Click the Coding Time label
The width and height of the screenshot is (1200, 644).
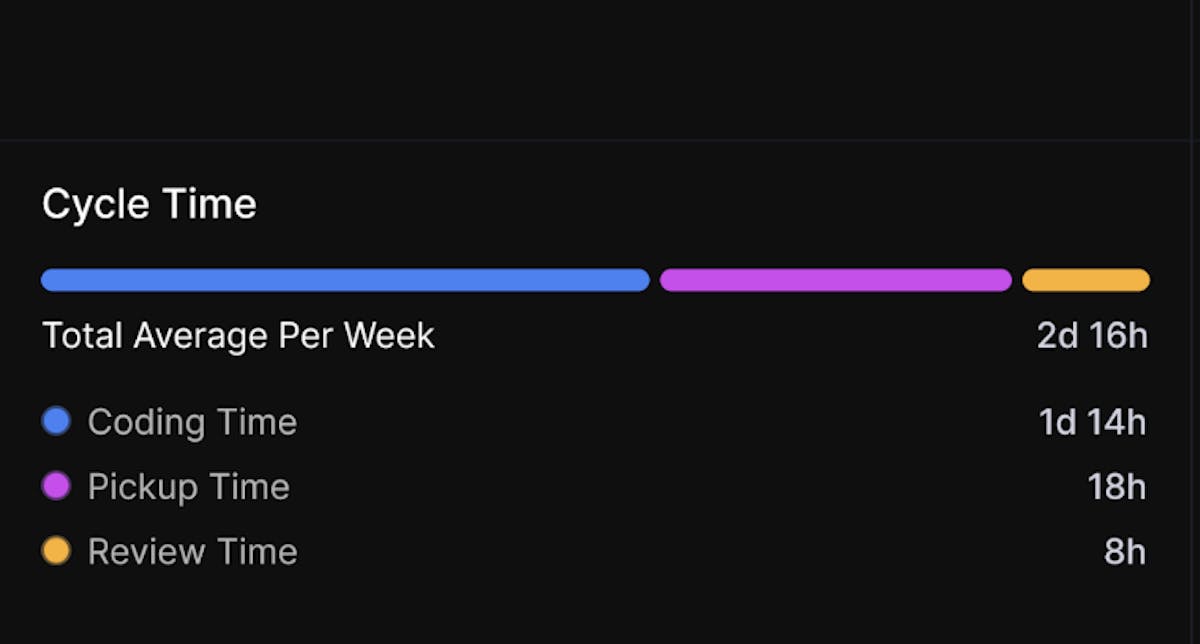tap(192, 422)
